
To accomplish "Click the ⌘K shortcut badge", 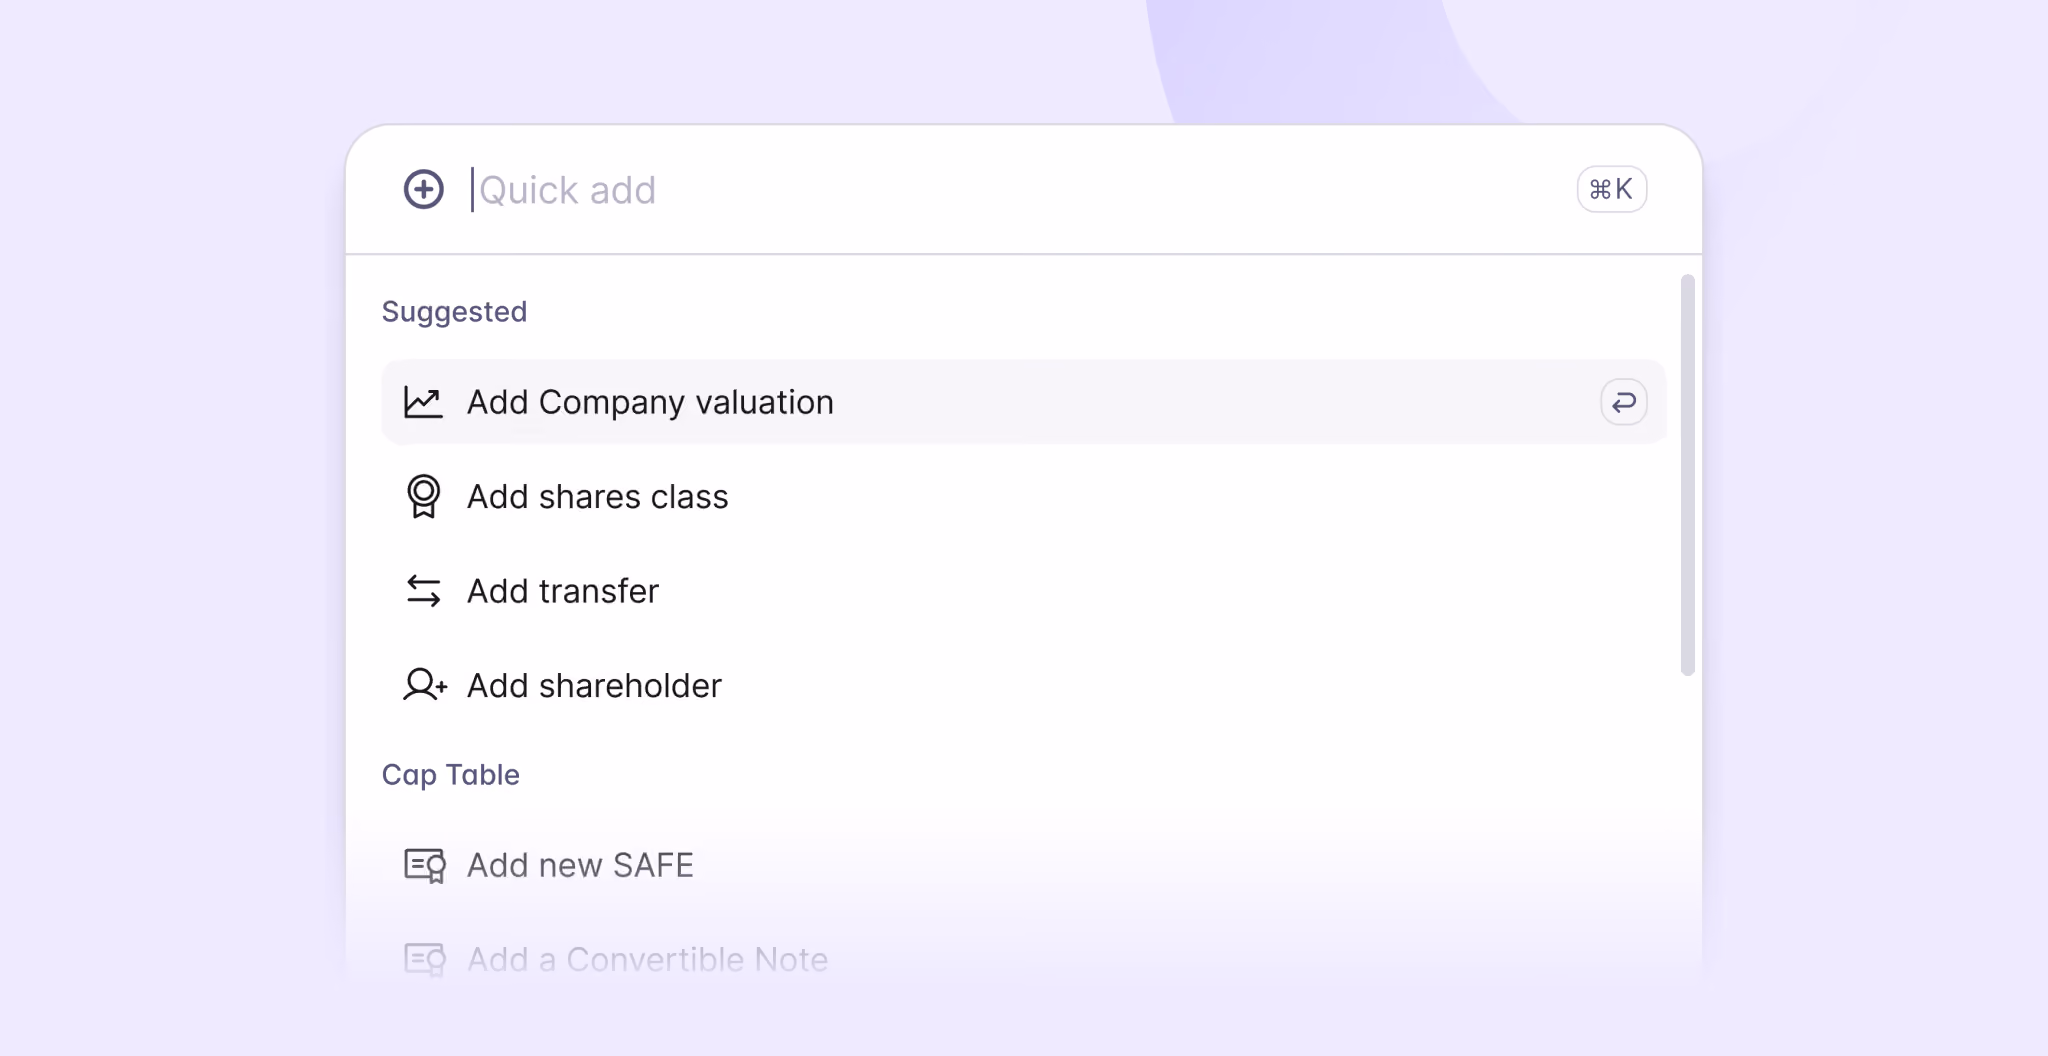I will pyautogui.click(x=1611, y=189).
